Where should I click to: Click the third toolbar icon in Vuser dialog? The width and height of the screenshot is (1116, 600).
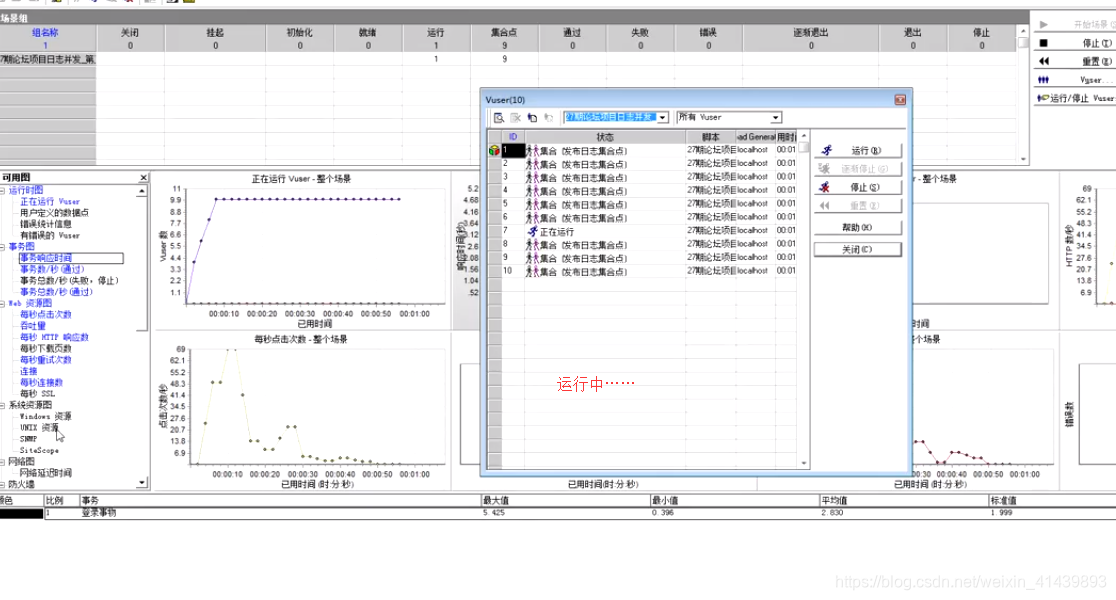tap(532, 117)
